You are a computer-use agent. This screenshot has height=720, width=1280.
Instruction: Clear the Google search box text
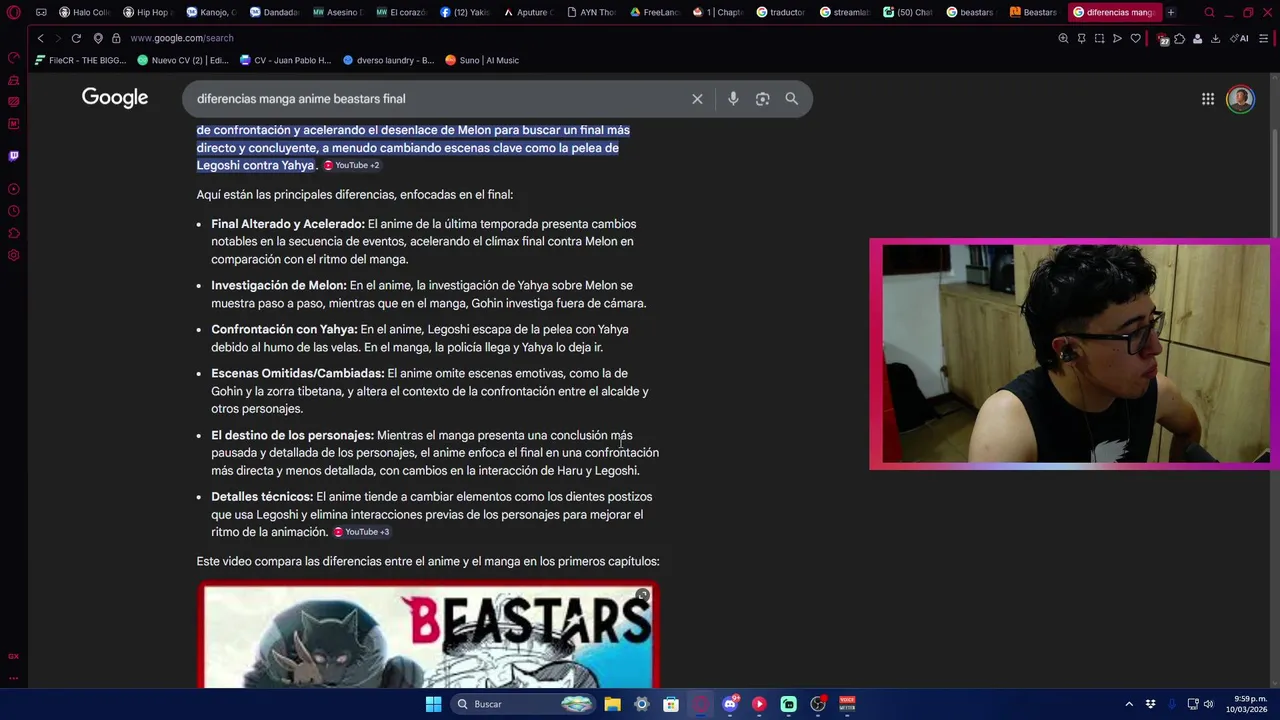697,99
